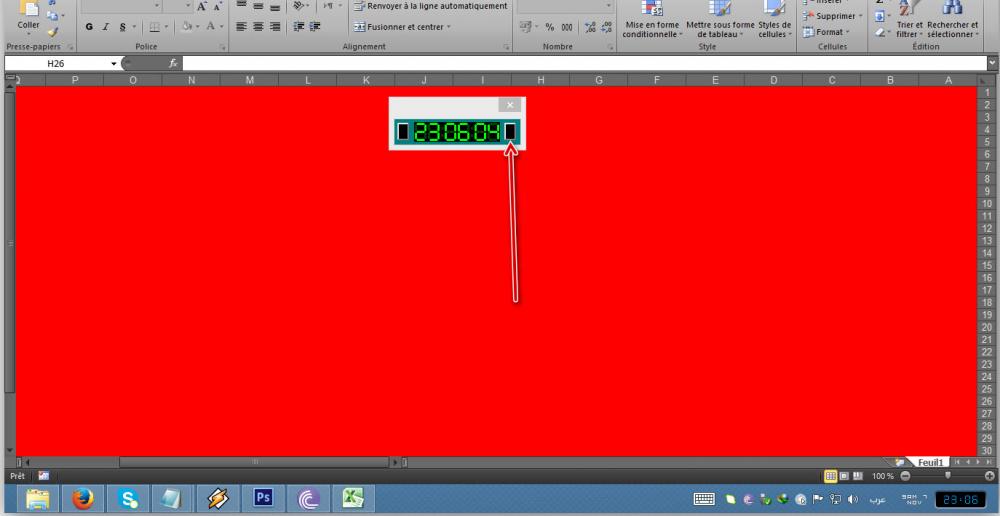The image size is (1000, 516).
Task: Increase decimal places icon
Action: tap(590, 27)
